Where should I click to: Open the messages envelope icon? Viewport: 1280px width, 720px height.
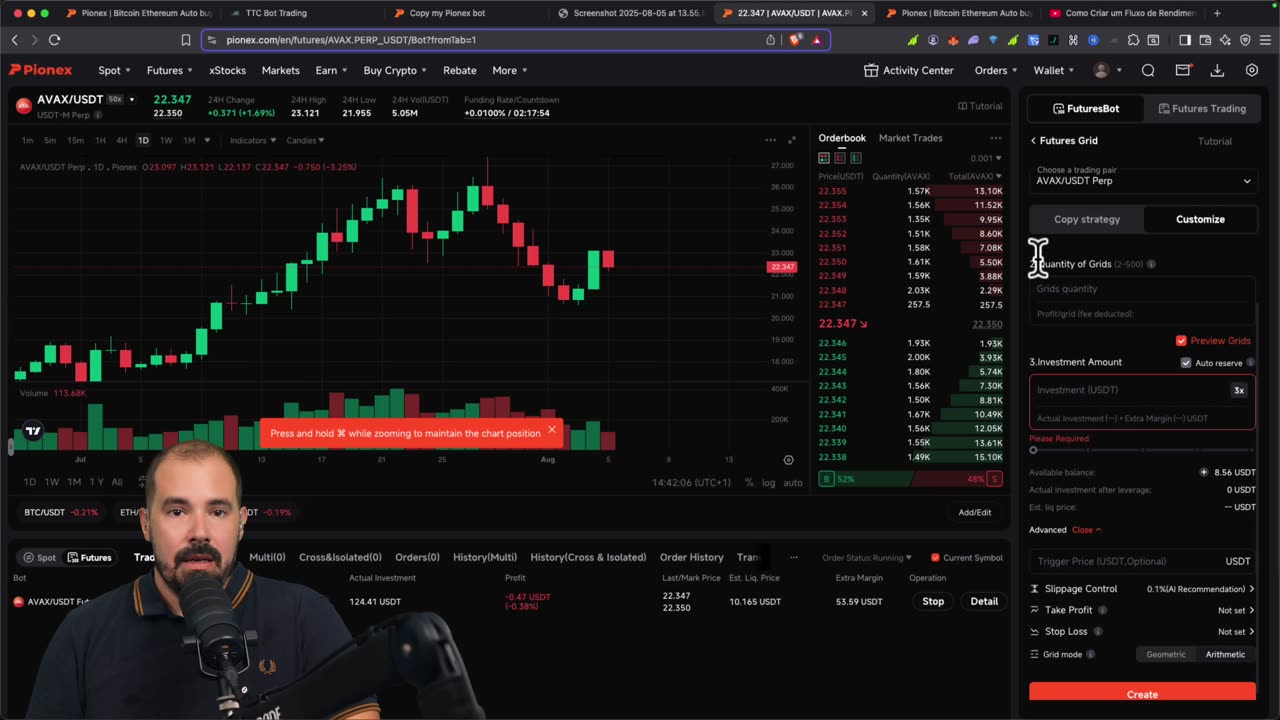point(1183,70)
